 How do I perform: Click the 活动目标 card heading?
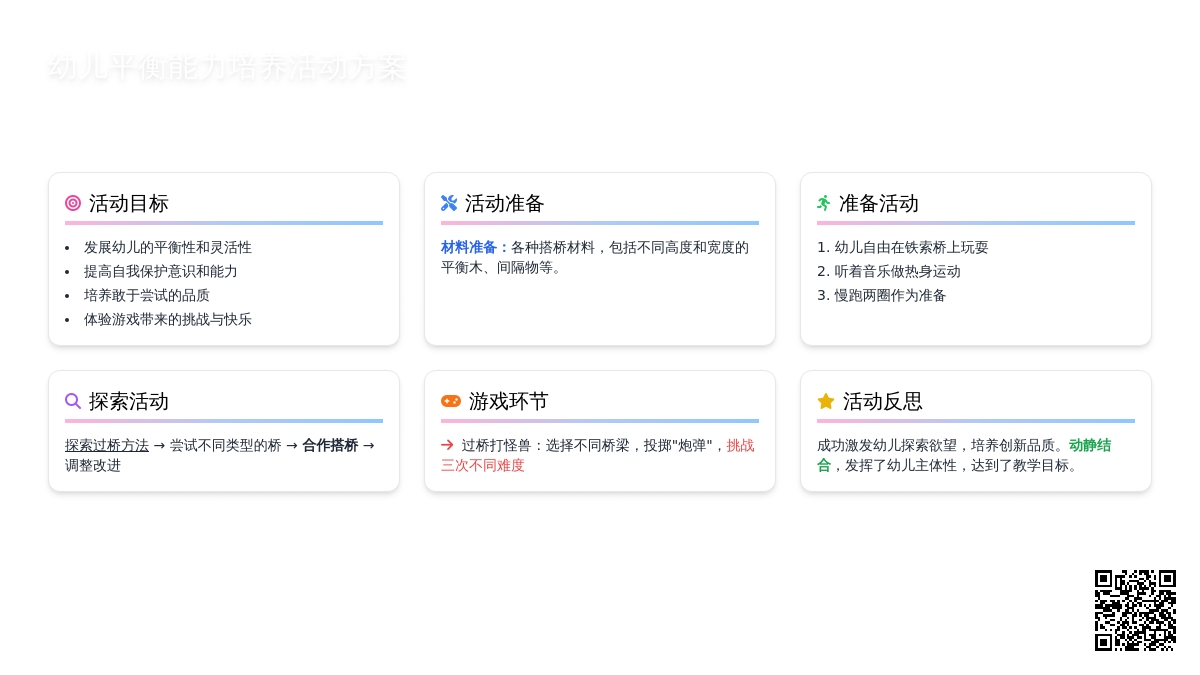tap(129, 203)
